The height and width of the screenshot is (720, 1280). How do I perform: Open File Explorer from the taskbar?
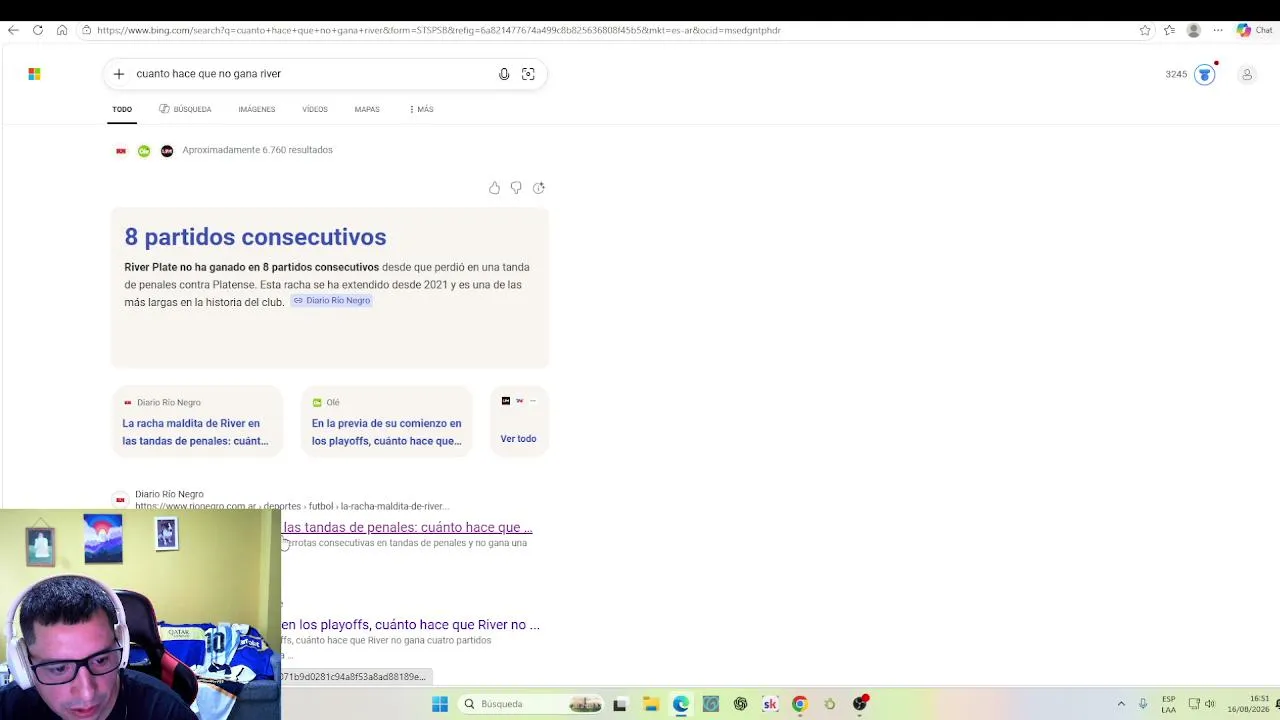point(650,704)
